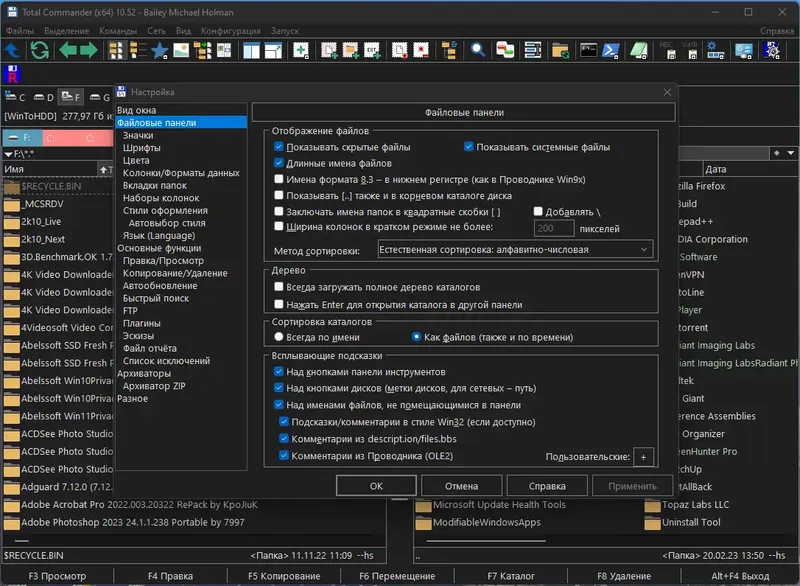Click the blue star favorites icon
The width and height of the screenshot is (800, 586).
pyautogui.click(x=160, y=50)
